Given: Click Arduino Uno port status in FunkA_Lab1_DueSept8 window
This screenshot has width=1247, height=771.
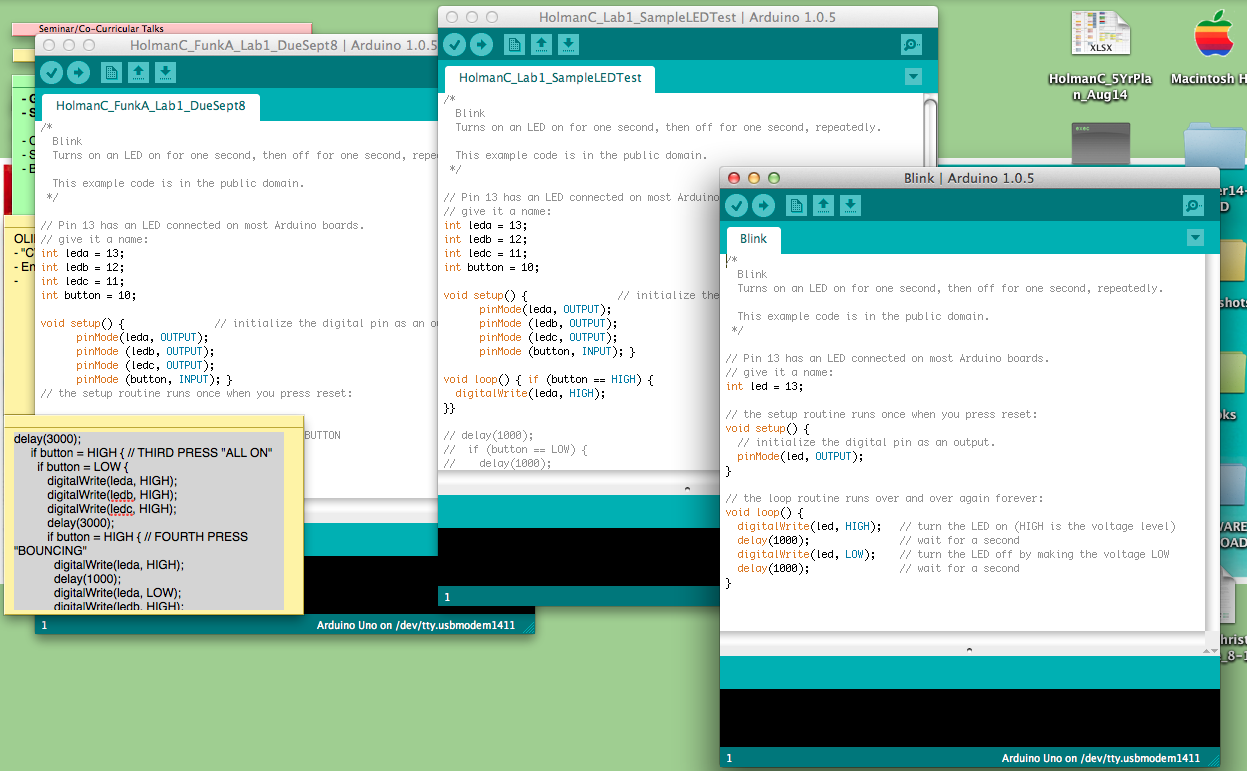Looking at the screenshot, I should coord(416,624).
